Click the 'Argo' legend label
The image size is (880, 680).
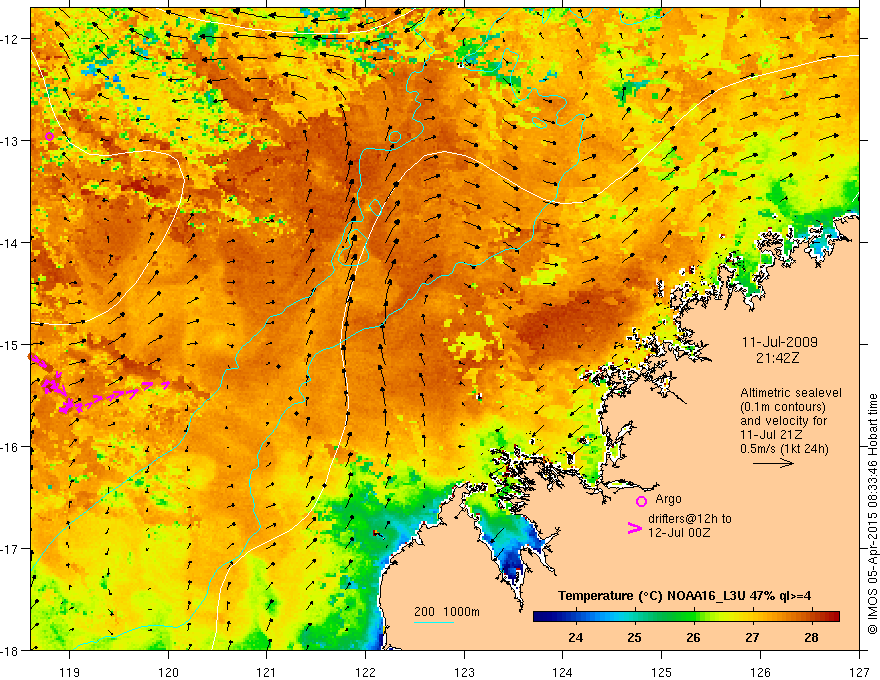668,499
